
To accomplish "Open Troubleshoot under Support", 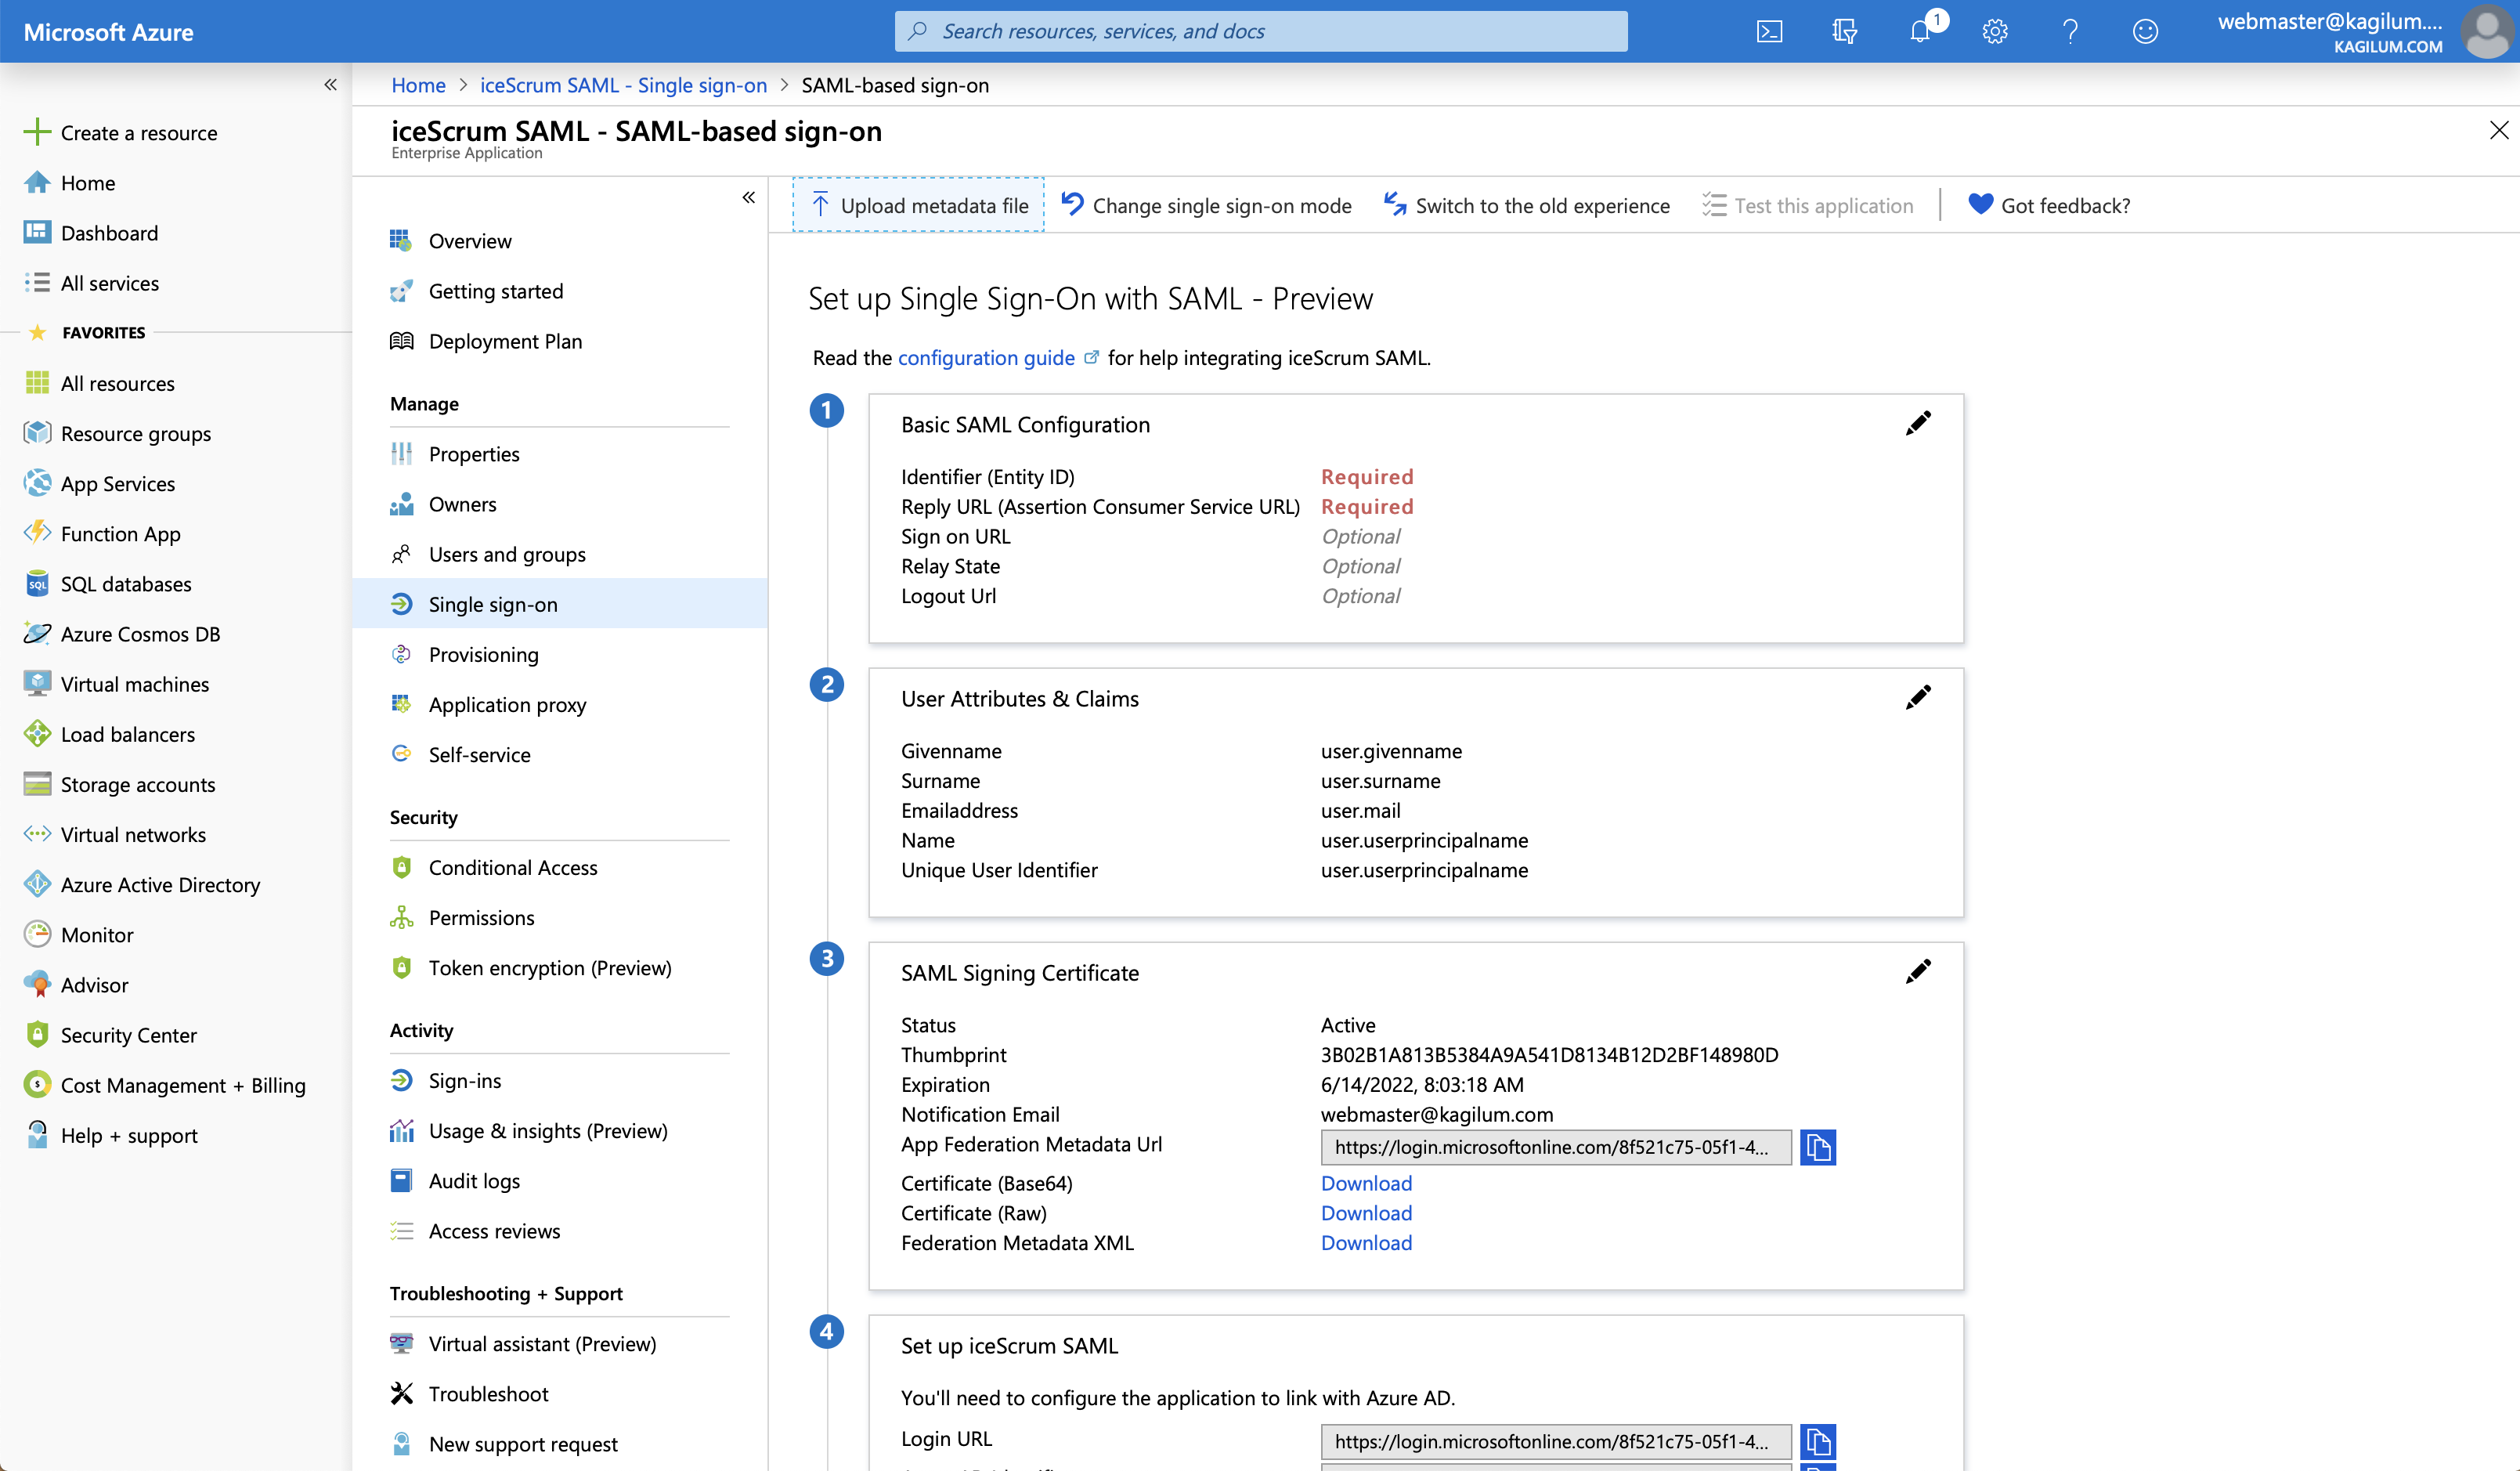I will 470,1394.
